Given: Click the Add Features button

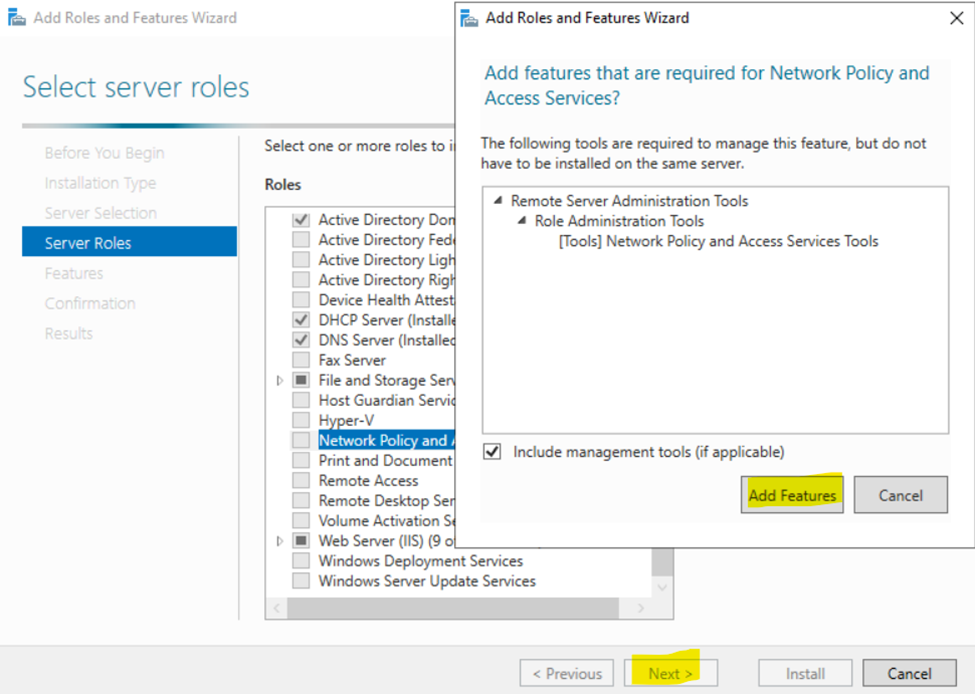Looking at the screenshot, I should click(792, 495).
